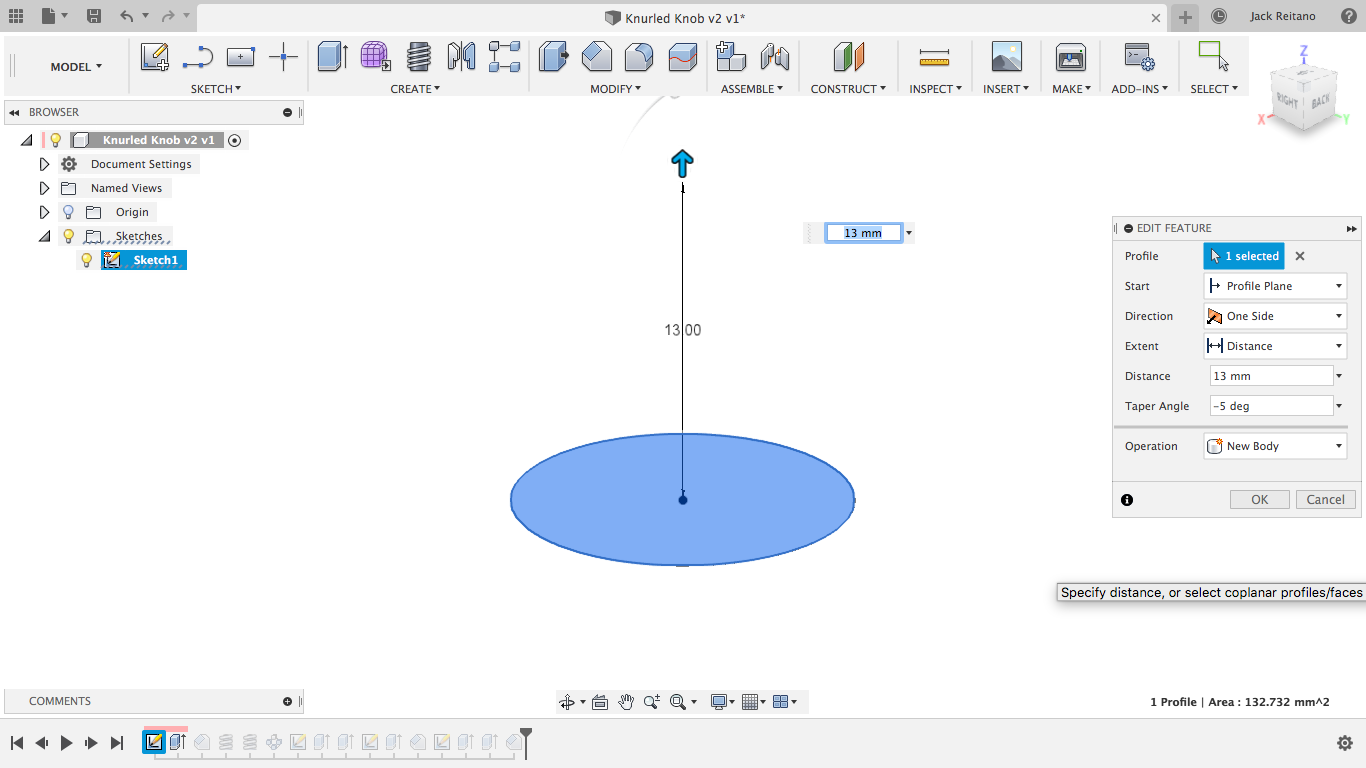
Task: Collapse the Sketches folder
Action: click(x=44, y=236)
